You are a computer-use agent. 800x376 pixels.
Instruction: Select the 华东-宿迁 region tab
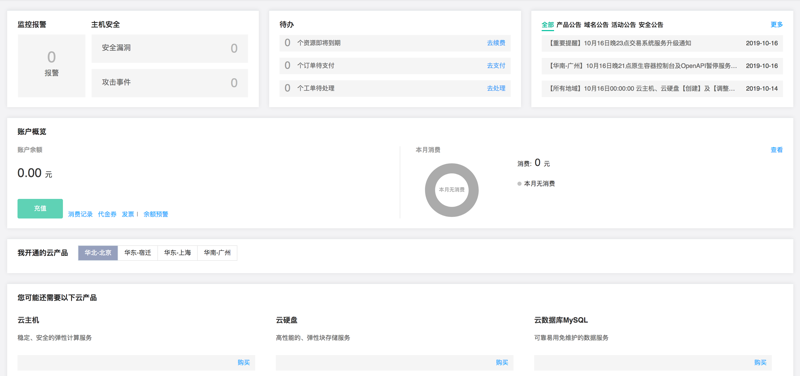tap(138, 253)
